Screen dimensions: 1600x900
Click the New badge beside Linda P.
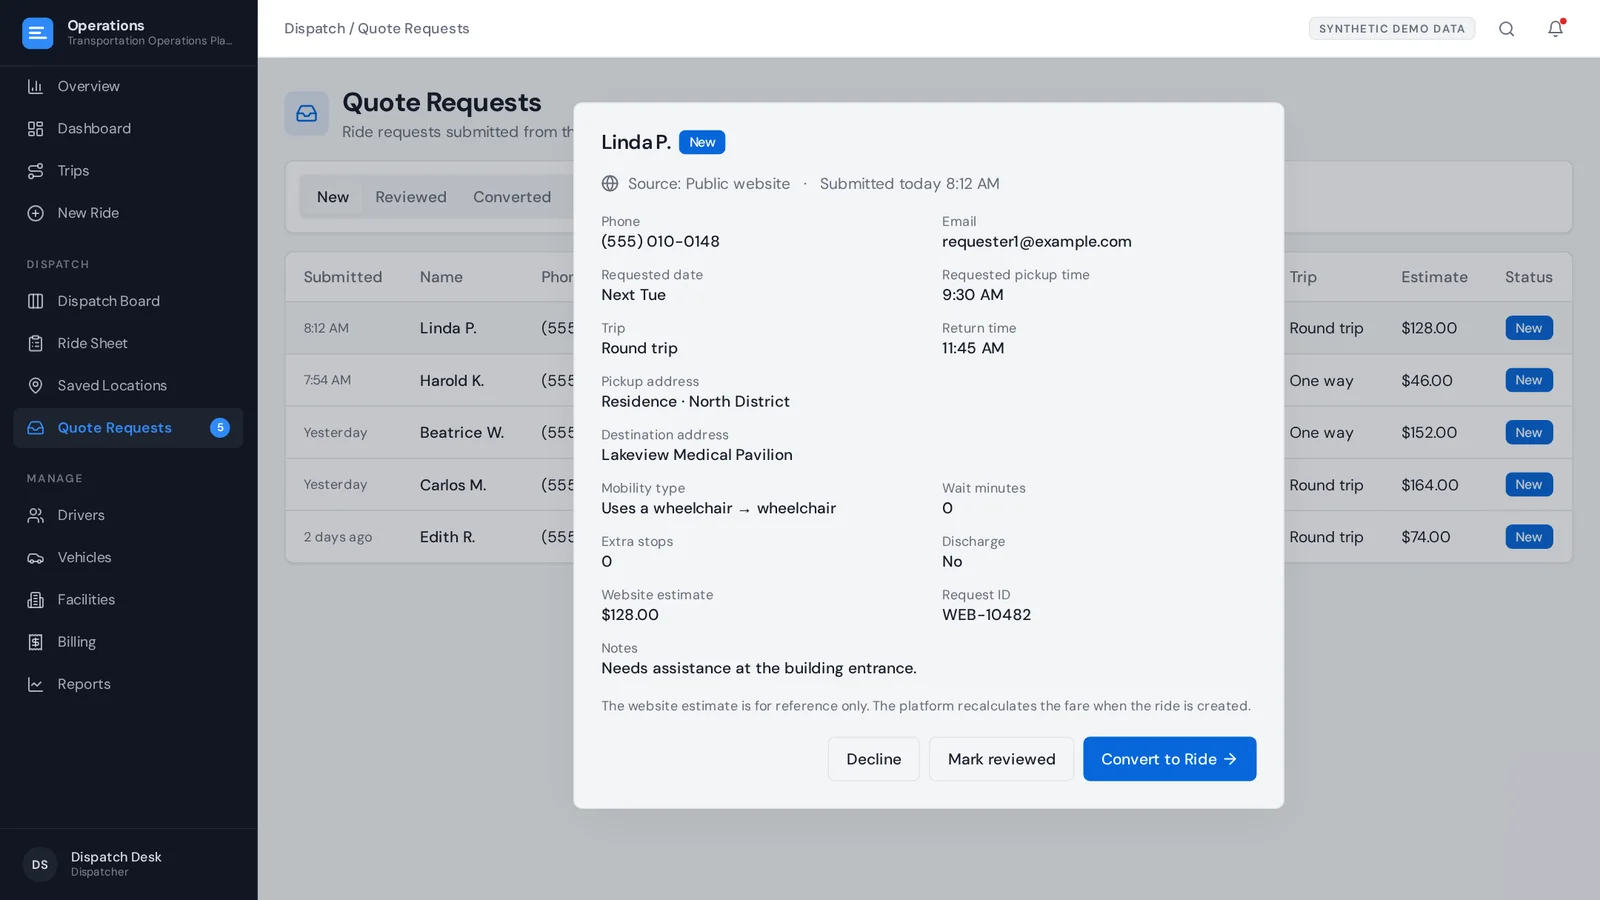pos(702,142)
